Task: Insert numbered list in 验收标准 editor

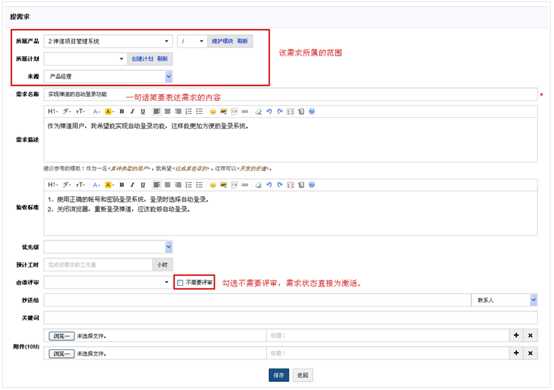Action: (189, 185)
